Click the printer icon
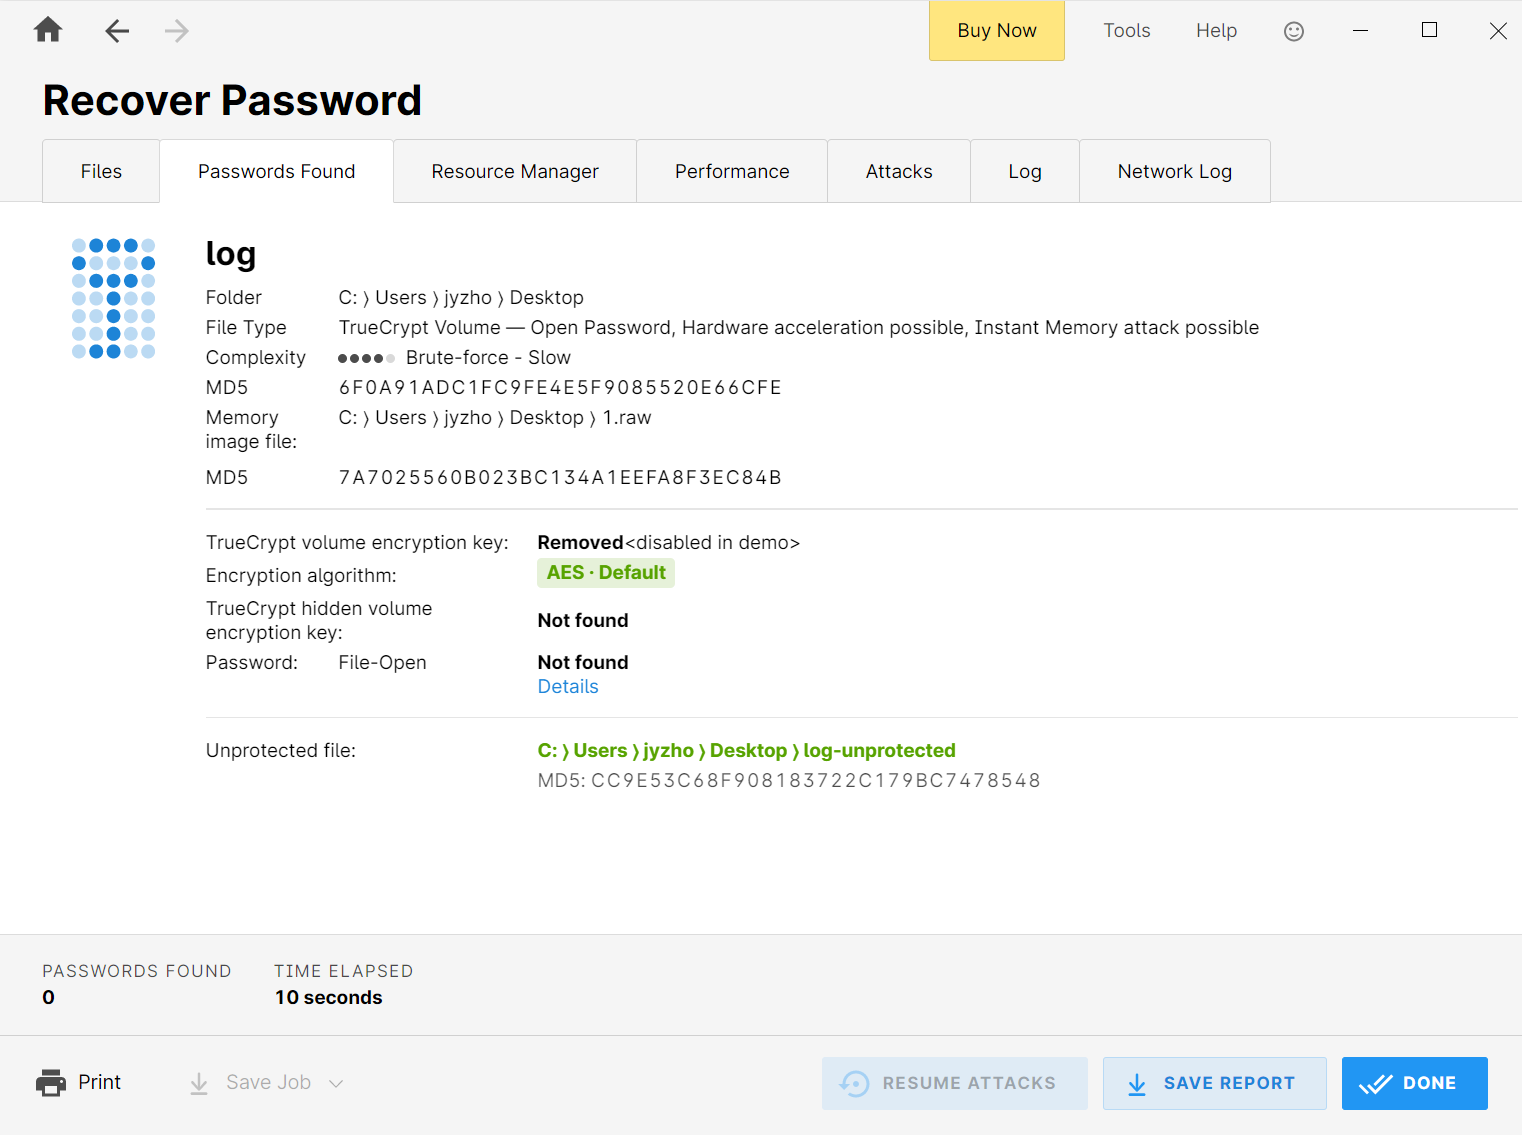 (x=51, y=1083)
